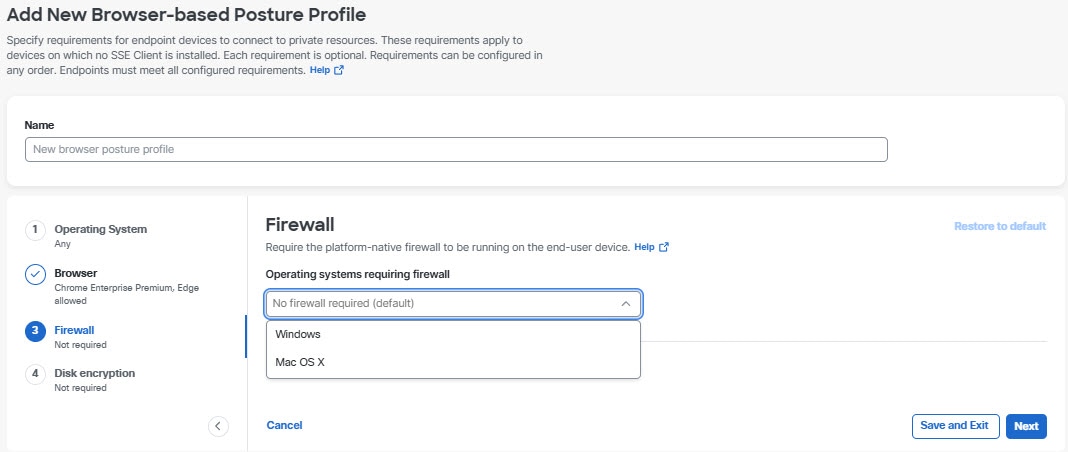Open external Help link icon in page description

339,70
